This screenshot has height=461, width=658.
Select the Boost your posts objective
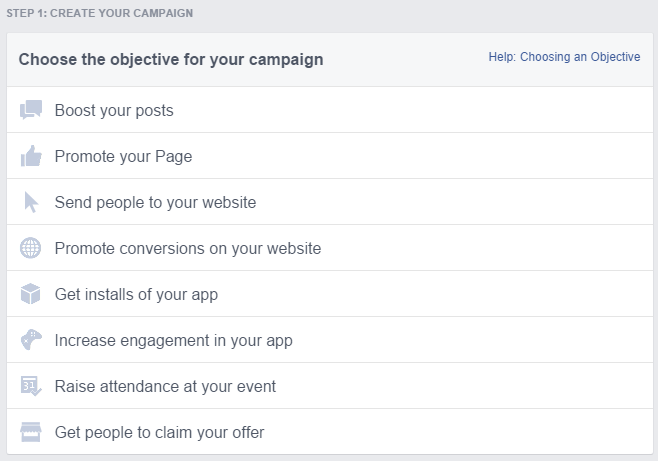click(x=330, y=110)
